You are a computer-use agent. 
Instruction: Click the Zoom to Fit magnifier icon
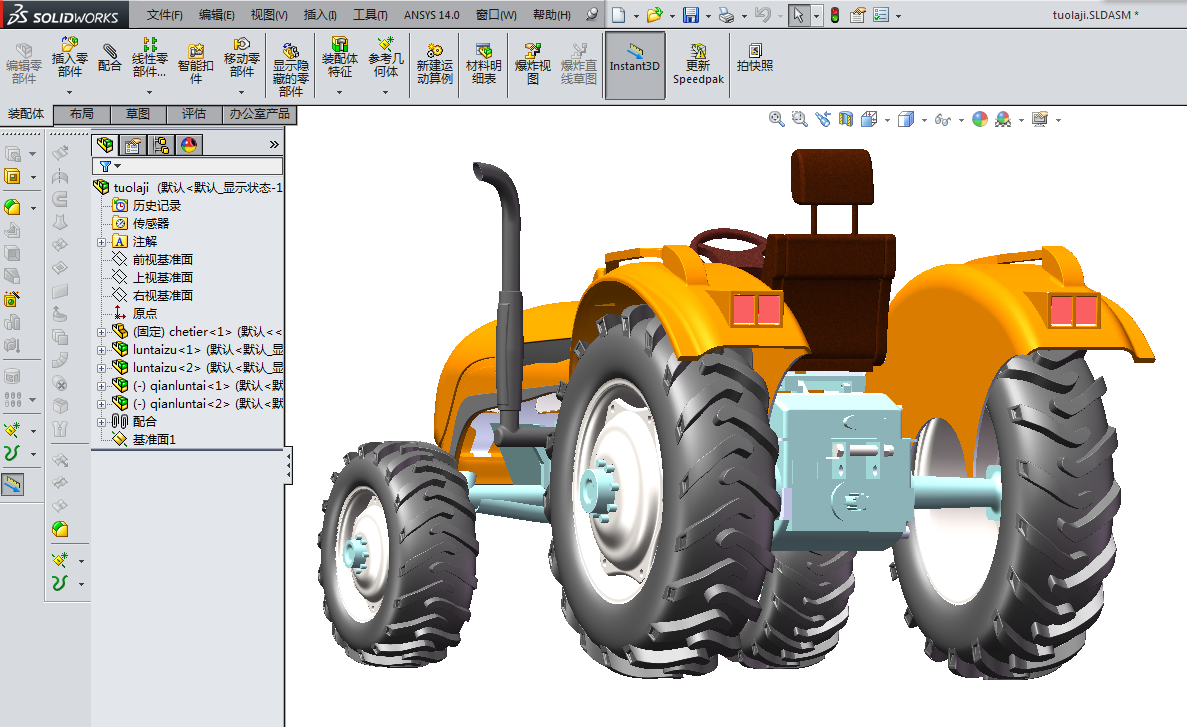[x=776, y=119]
